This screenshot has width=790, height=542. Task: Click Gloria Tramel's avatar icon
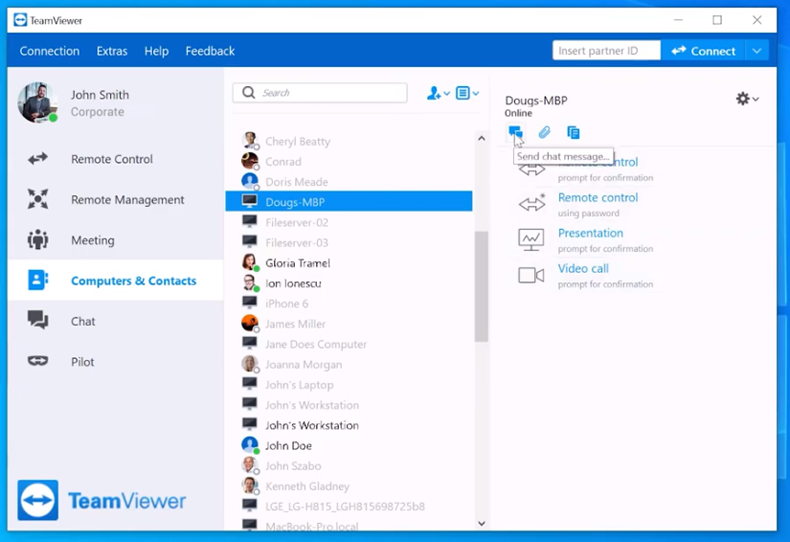pyautogui.click(x=250, y=262)
